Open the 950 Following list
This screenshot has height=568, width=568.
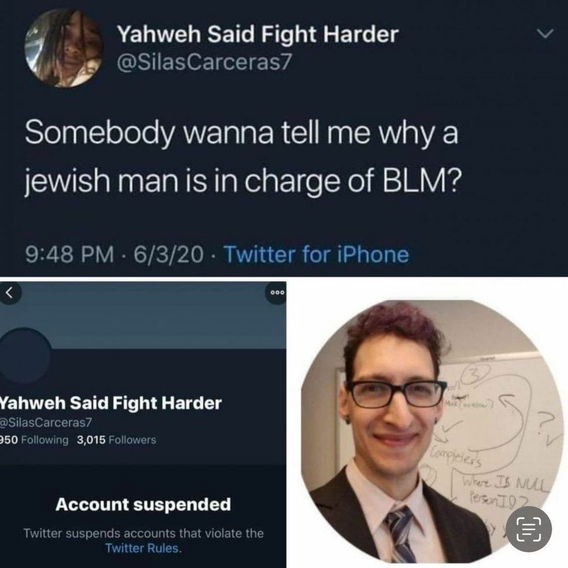point(34,440)
